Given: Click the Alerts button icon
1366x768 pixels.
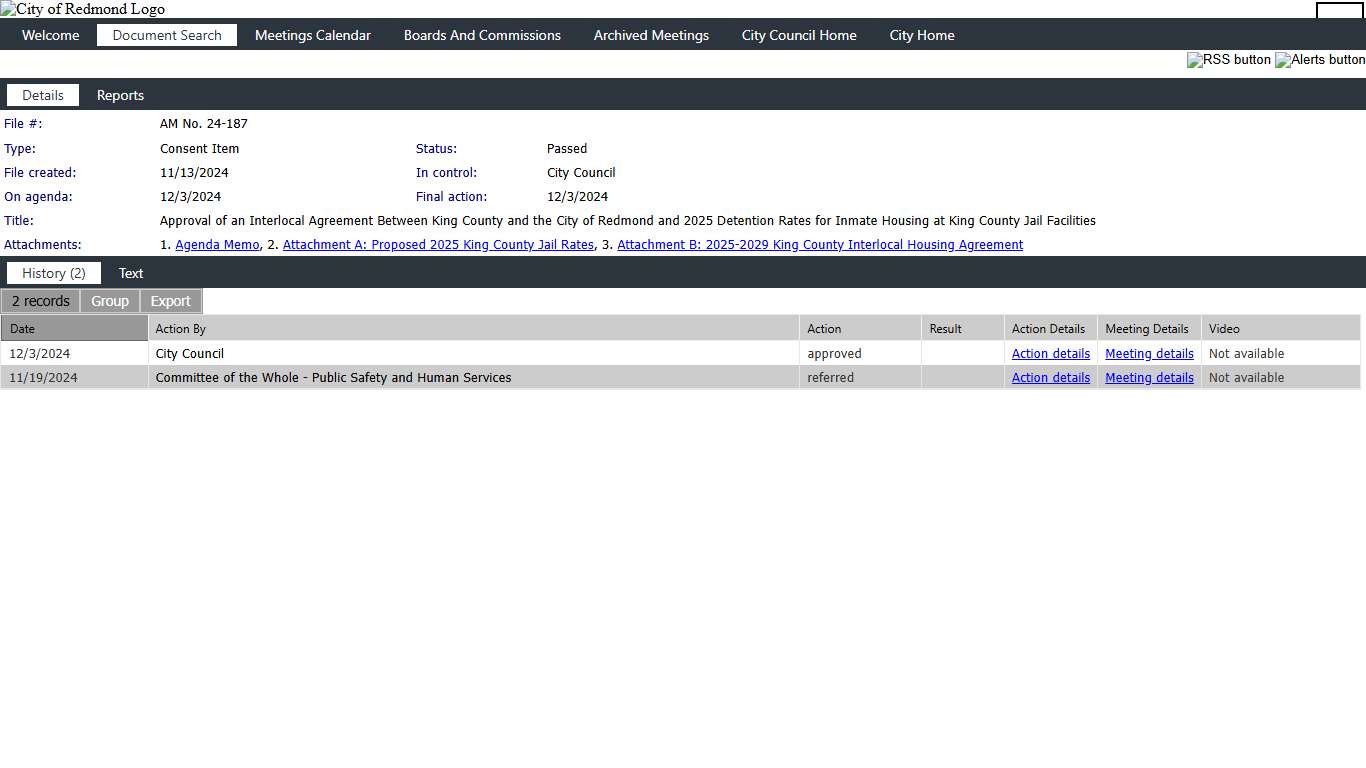Looking at the screenshot, I should (x=1319, y=60).
